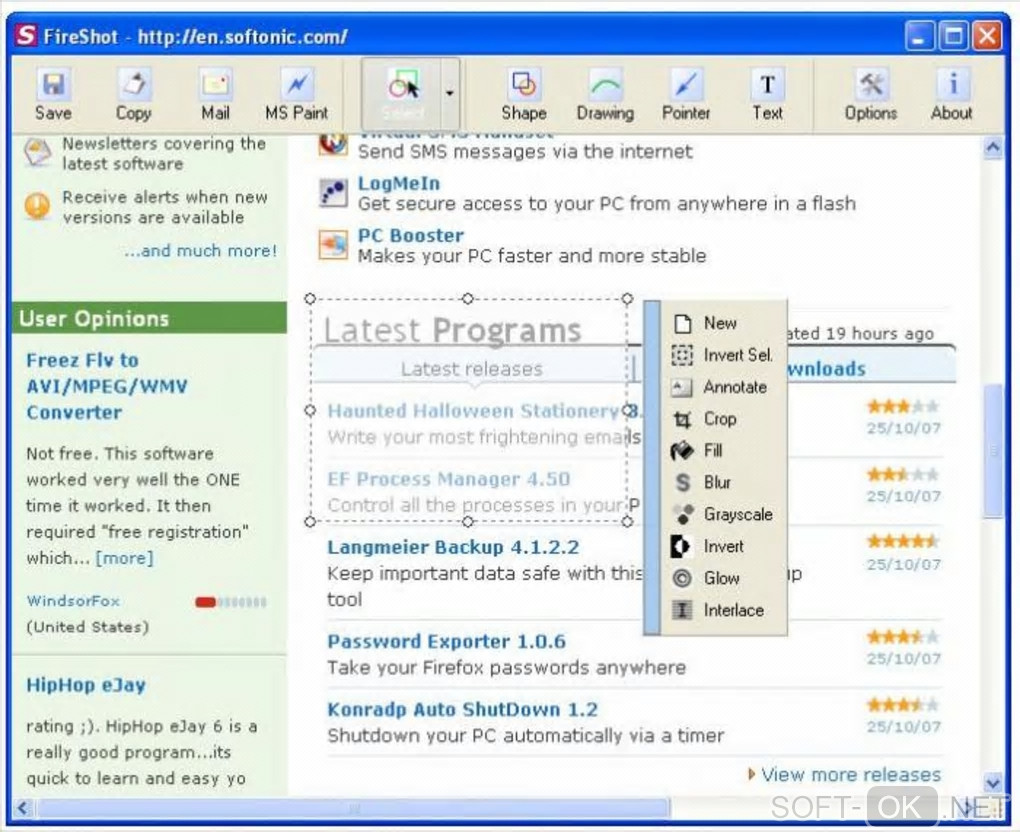This screenshot has height=832, width=1020.
Task: Open WindsorFox user profile link
Action: [73, 601]
